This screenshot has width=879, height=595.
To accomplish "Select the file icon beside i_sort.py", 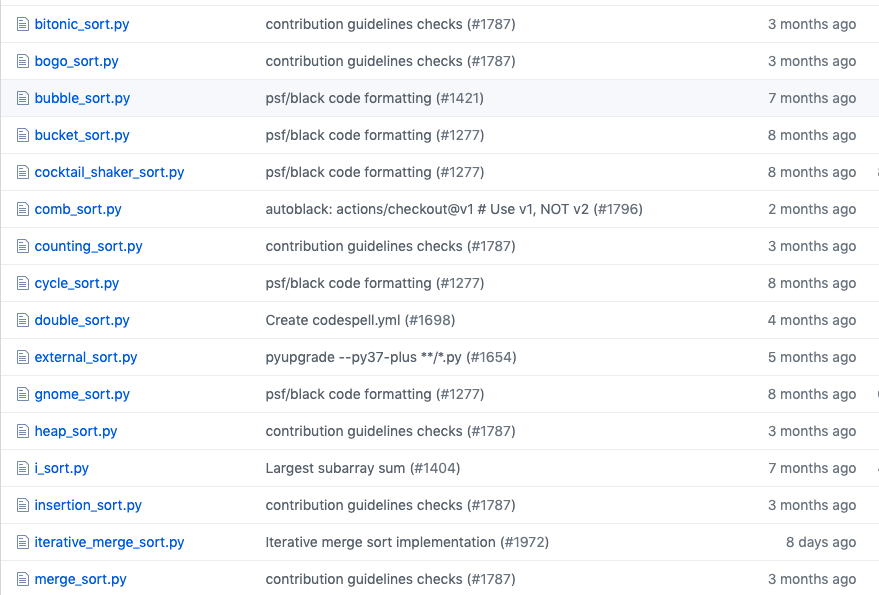I will [x=22, y=468].
